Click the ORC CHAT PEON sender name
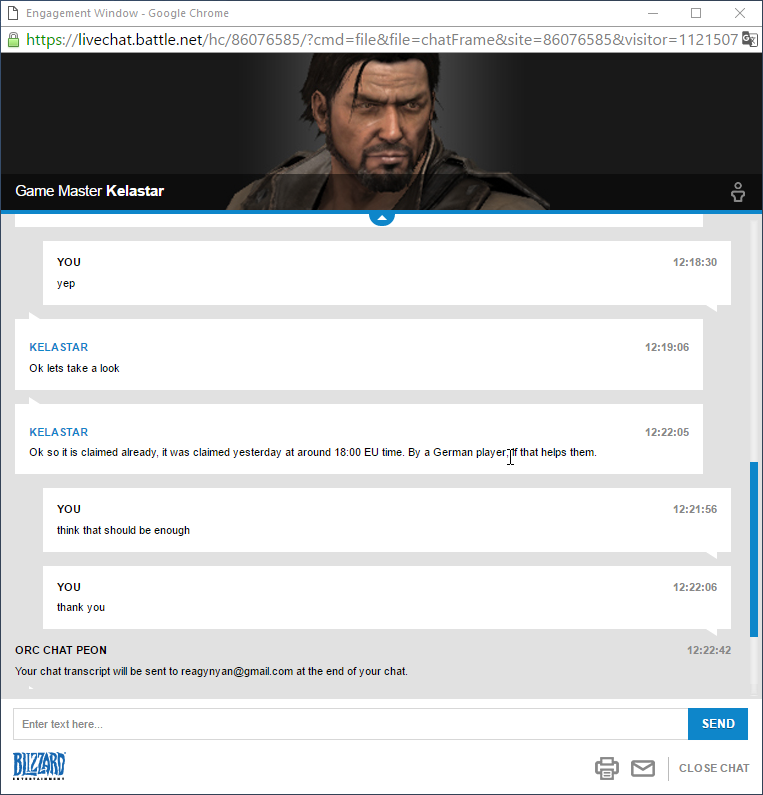Image resolution: width=763 pixels, height=795 pixels. 61,650
